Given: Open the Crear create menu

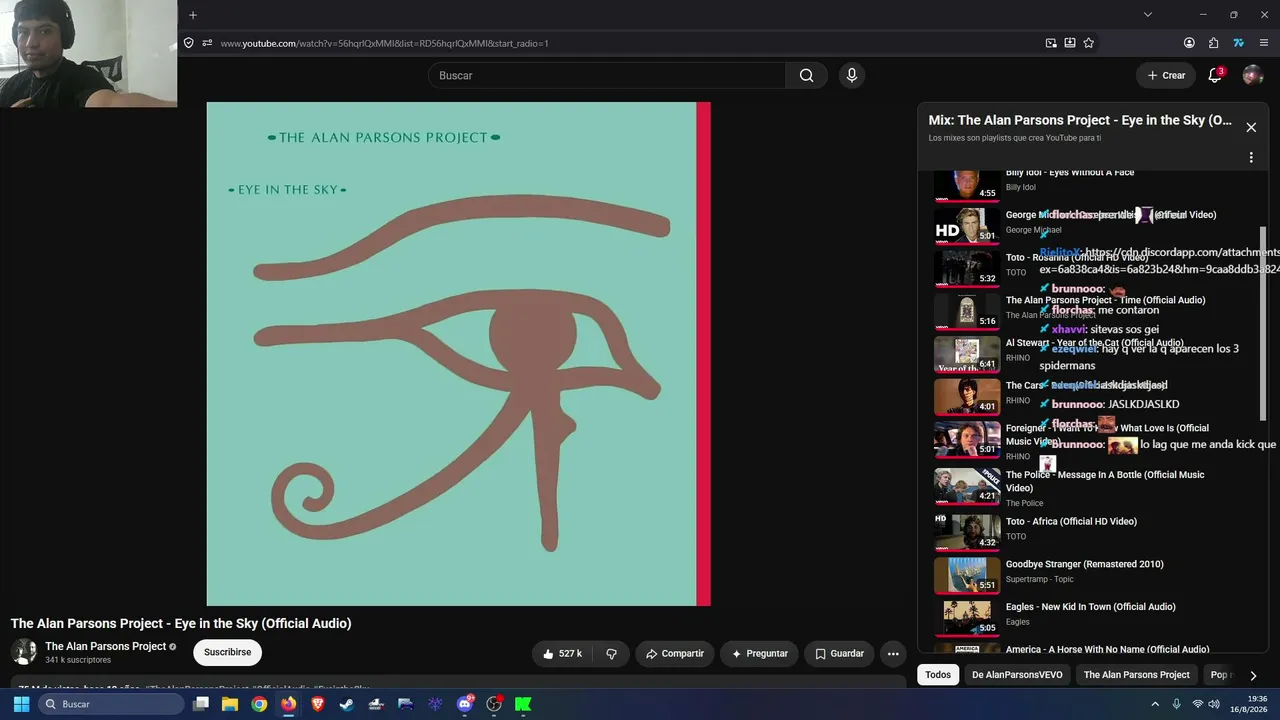Looking at the screenshot, I should pos(1166,75).
